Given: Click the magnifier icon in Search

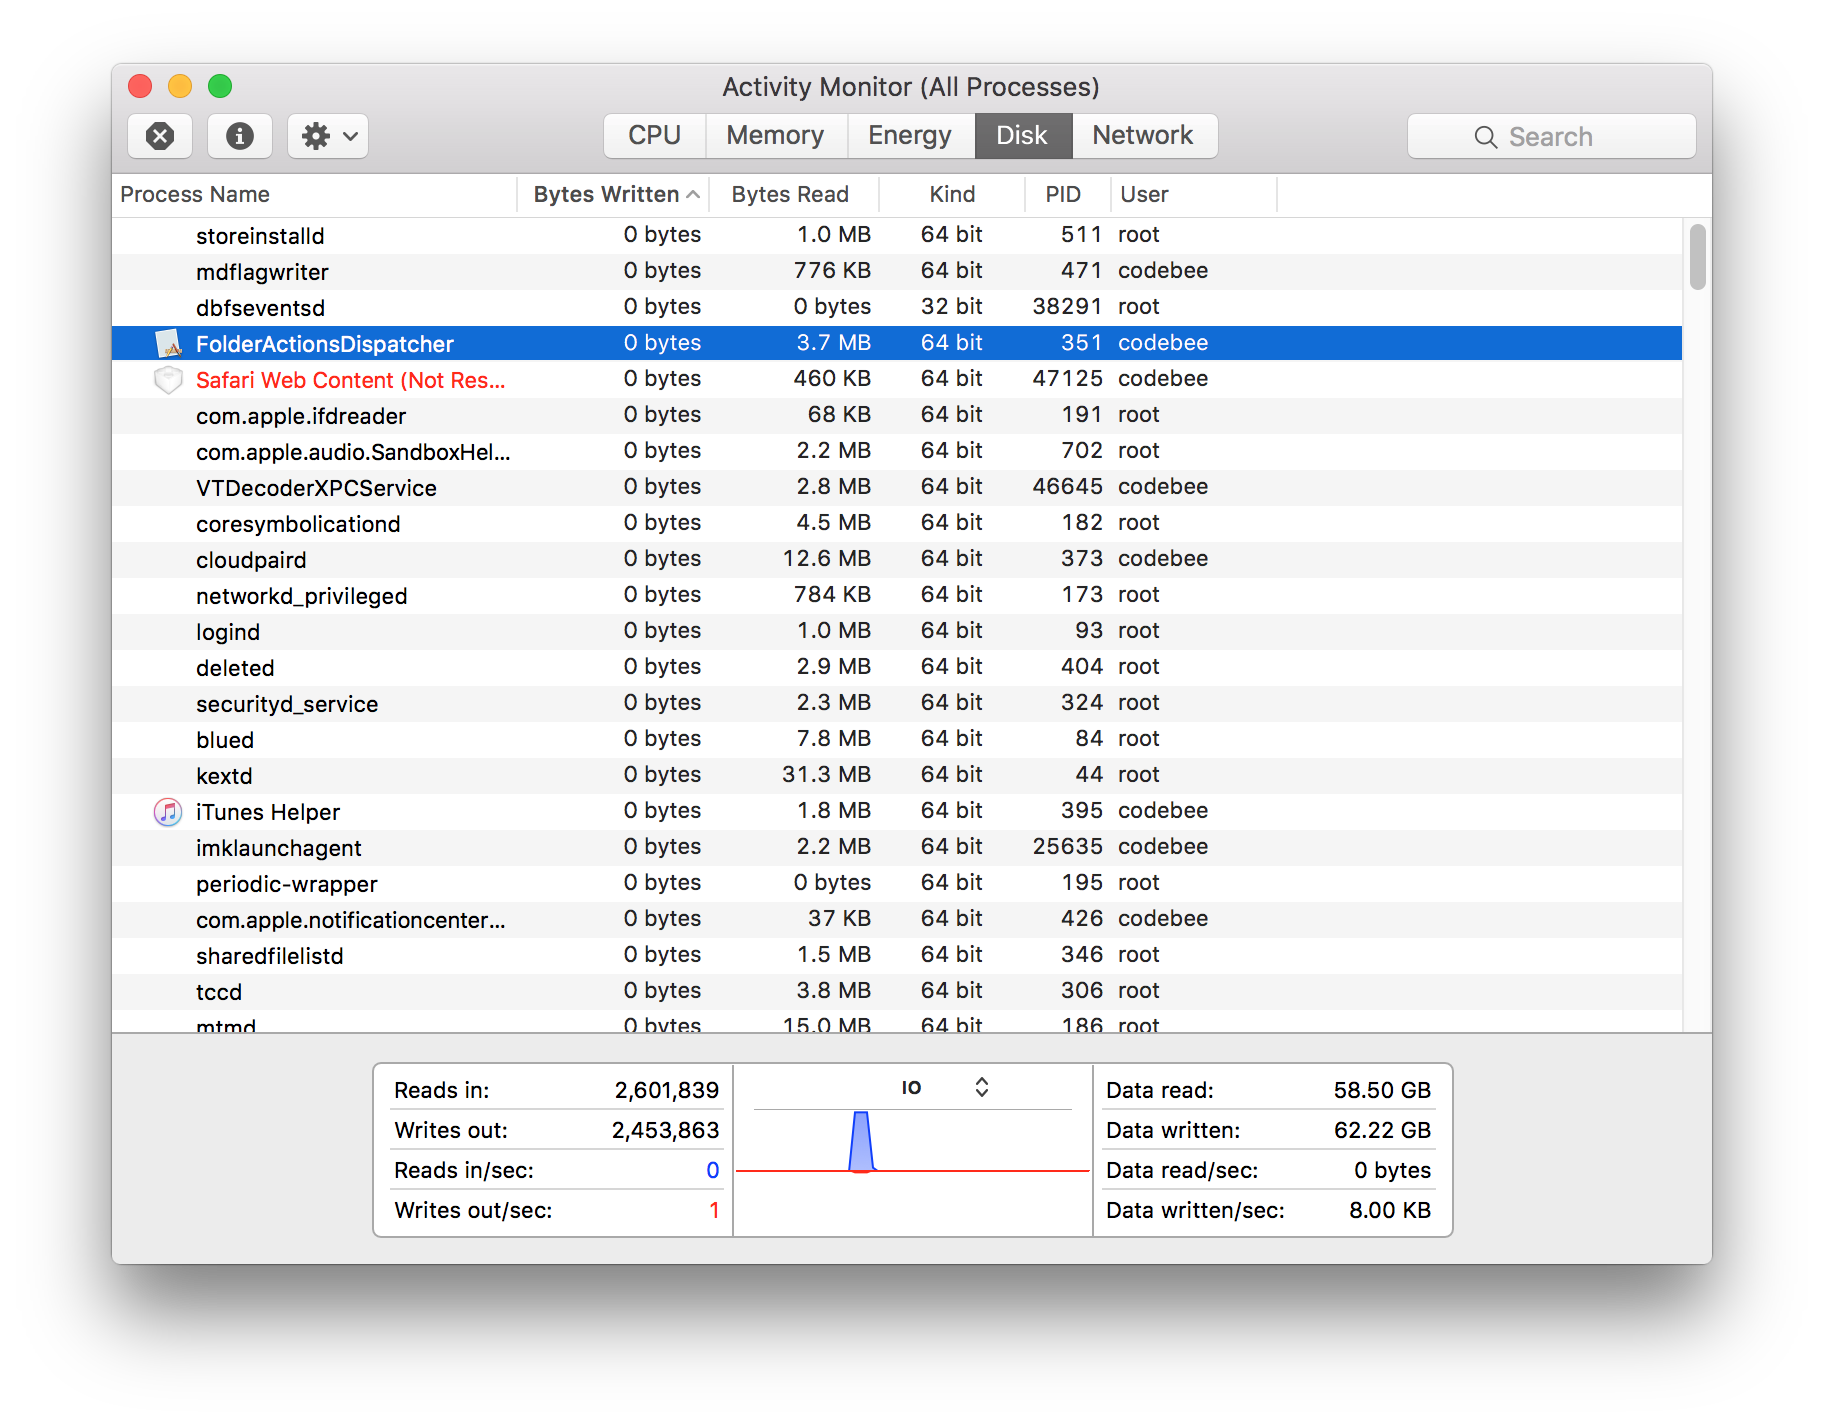Looking at the screenshot, I should [x=1485, y=137].
